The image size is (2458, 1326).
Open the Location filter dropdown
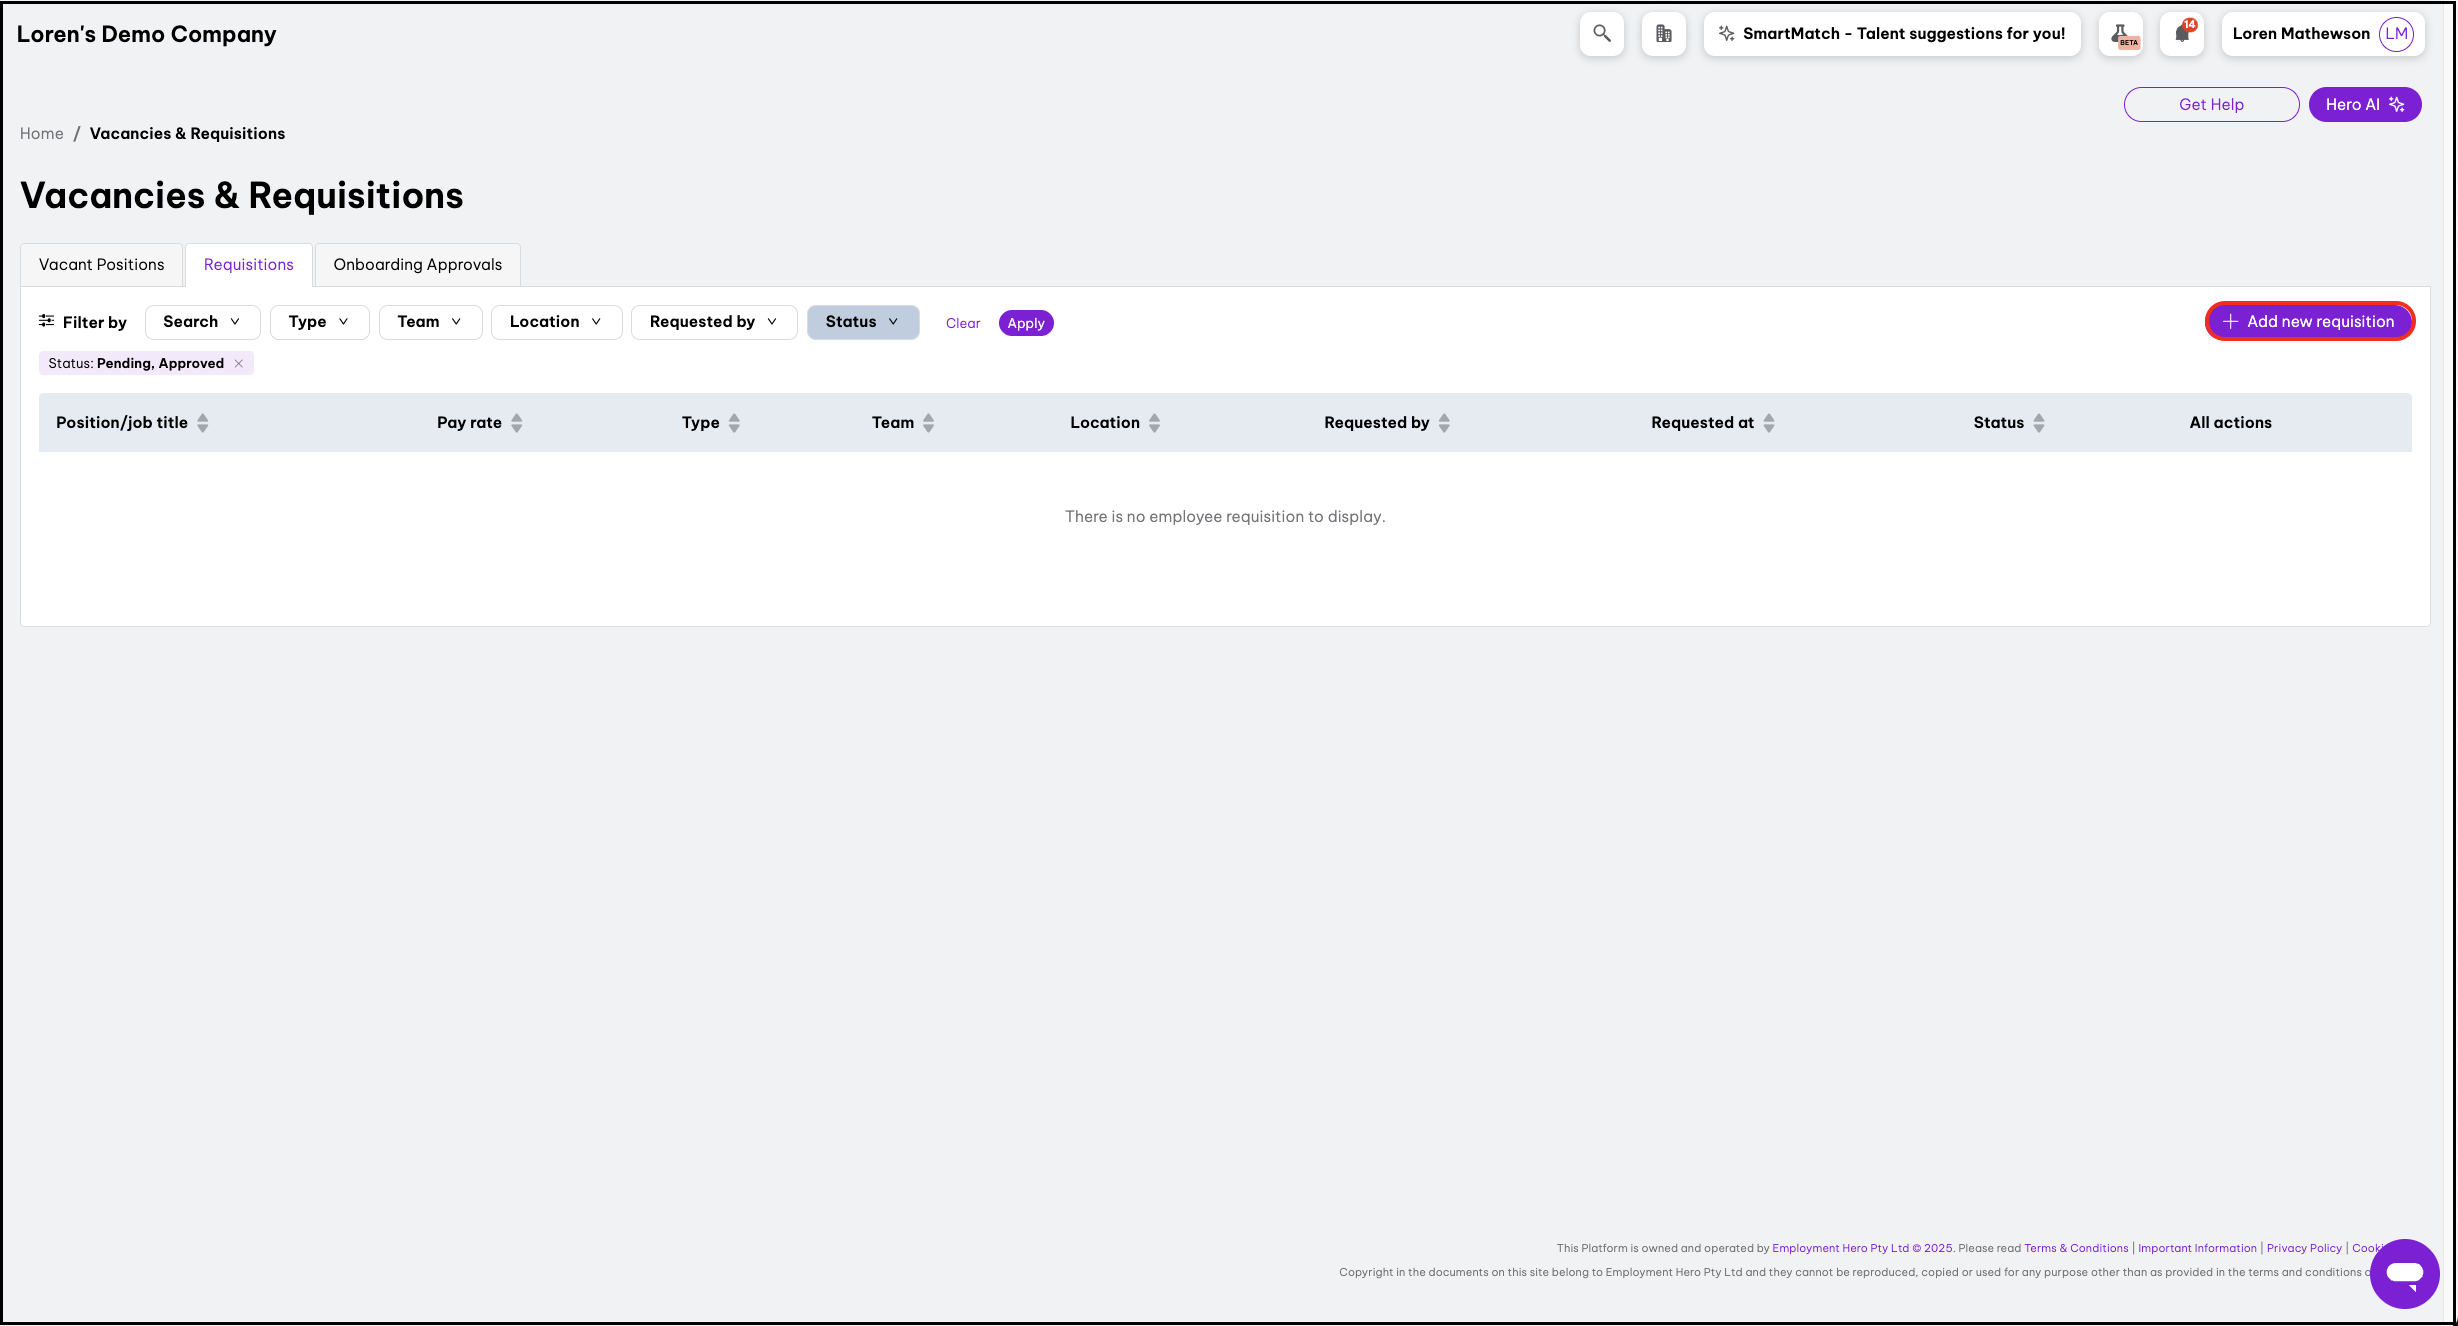click(x=556, y=322)
